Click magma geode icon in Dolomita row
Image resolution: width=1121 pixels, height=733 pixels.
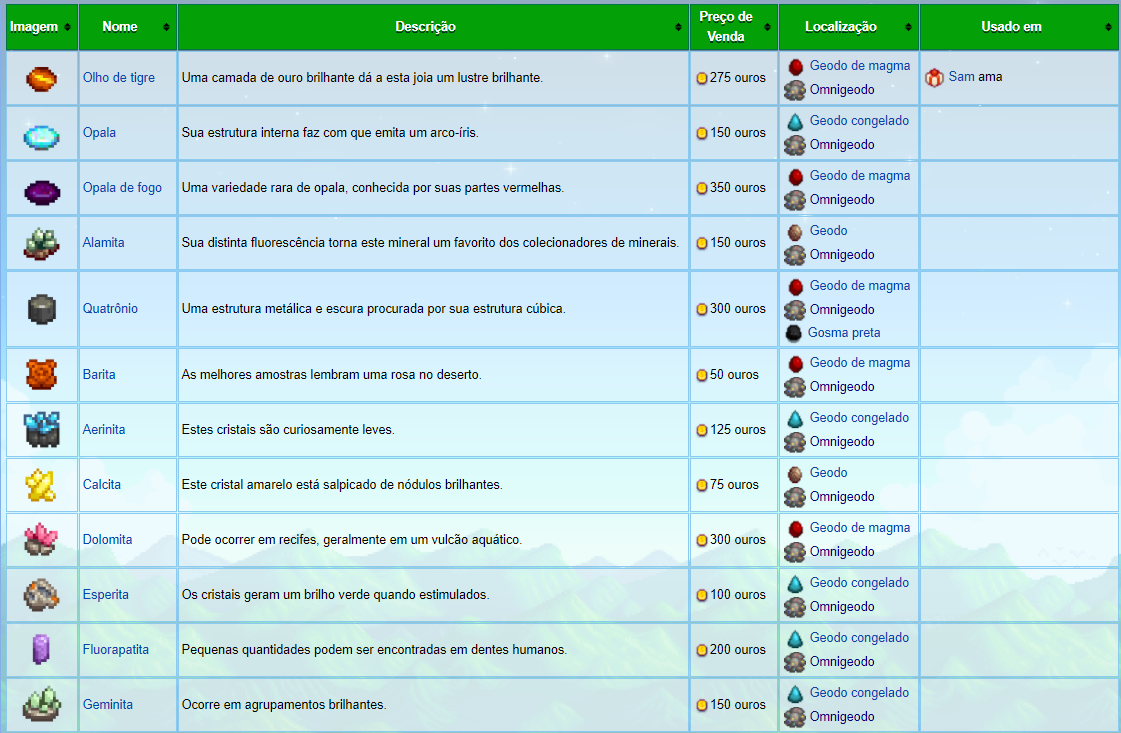tap(796, 528)
